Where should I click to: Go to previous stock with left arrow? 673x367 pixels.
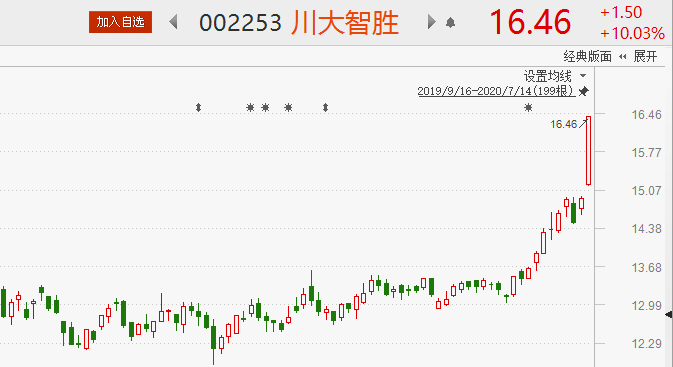[173, 22]
